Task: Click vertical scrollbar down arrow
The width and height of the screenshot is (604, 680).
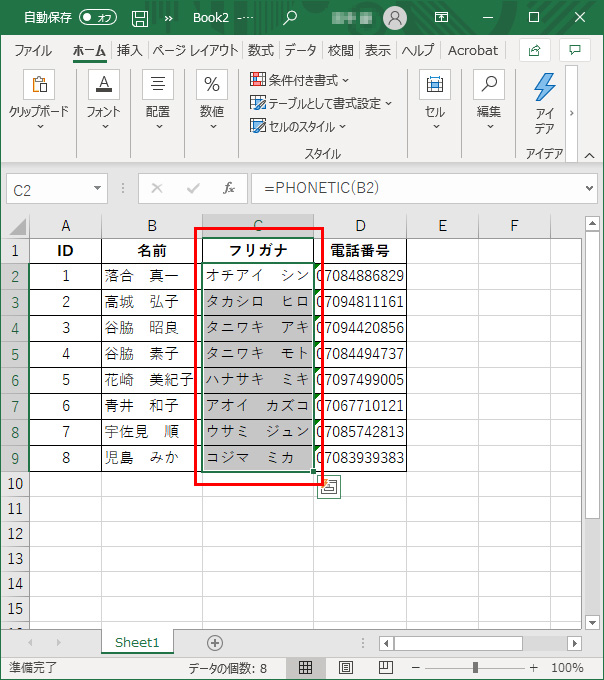Action: pyautogui.click(x=592, y=622)
